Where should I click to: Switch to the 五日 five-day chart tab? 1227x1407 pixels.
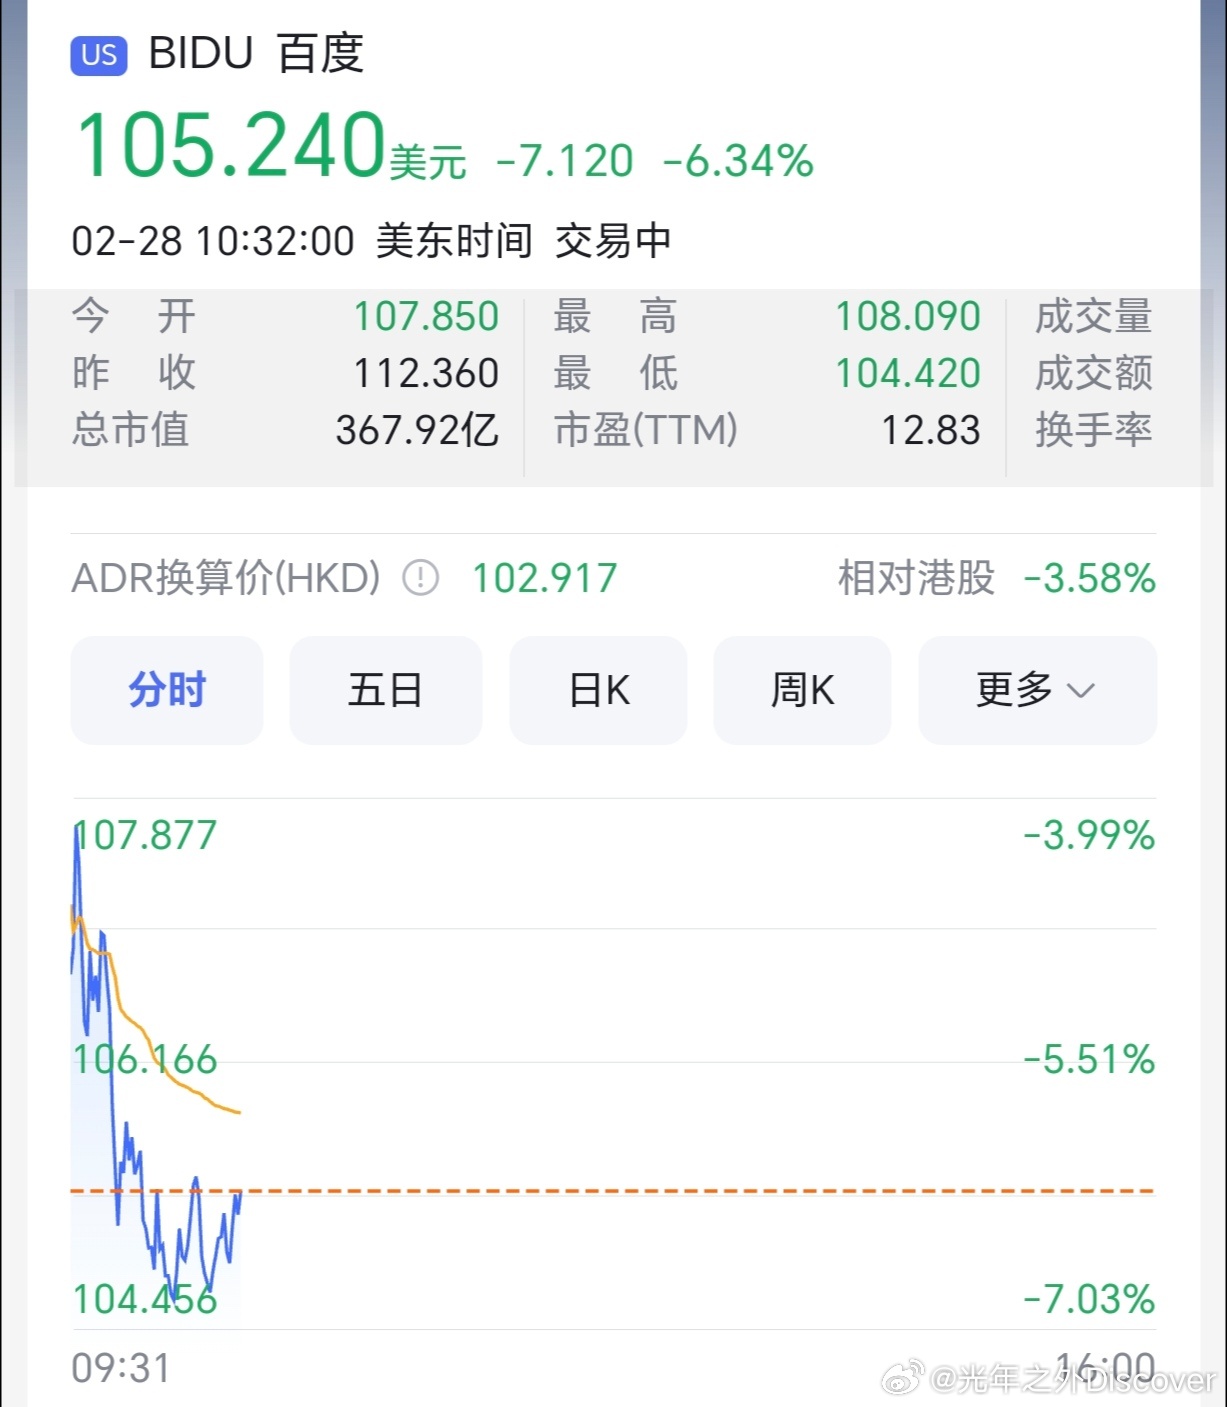click(x=386, y=690)
